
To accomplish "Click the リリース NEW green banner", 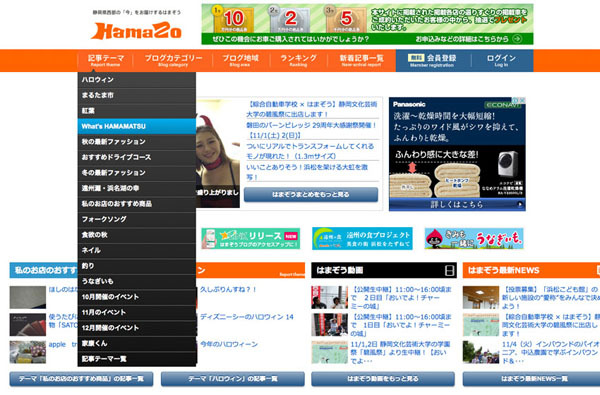I will tap(251, 238).
